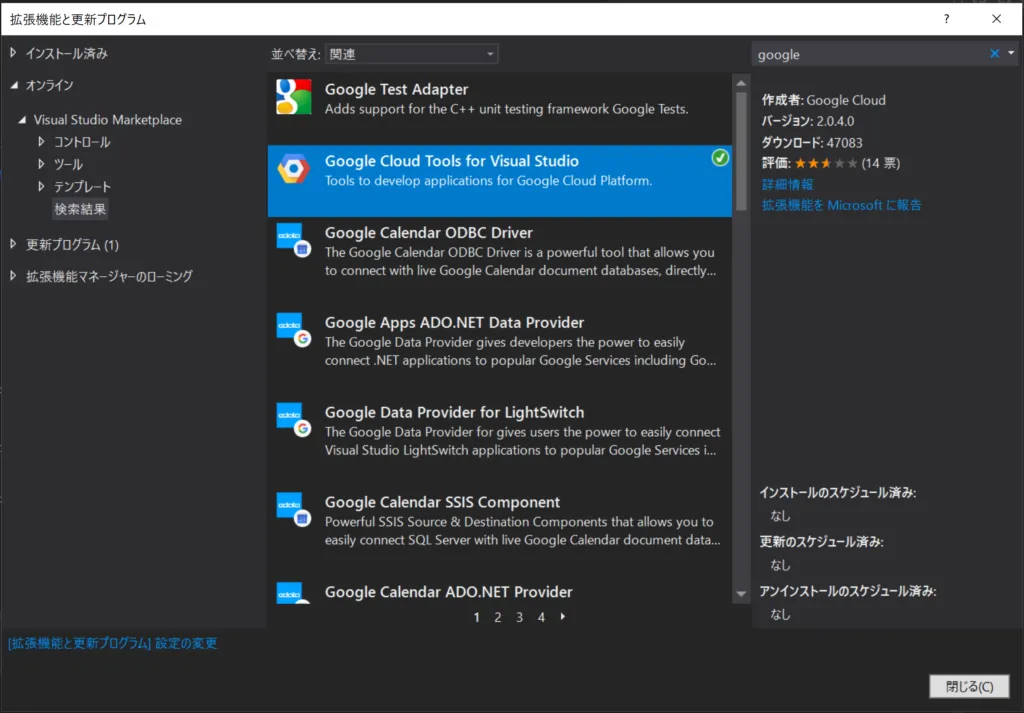Open the 並べ替え sort combo box

click(x=411, y=54)
